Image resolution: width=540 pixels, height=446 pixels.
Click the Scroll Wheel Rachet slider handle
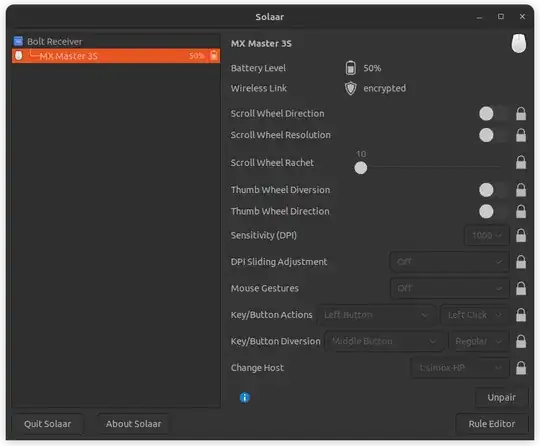click(x=361, y=168)
